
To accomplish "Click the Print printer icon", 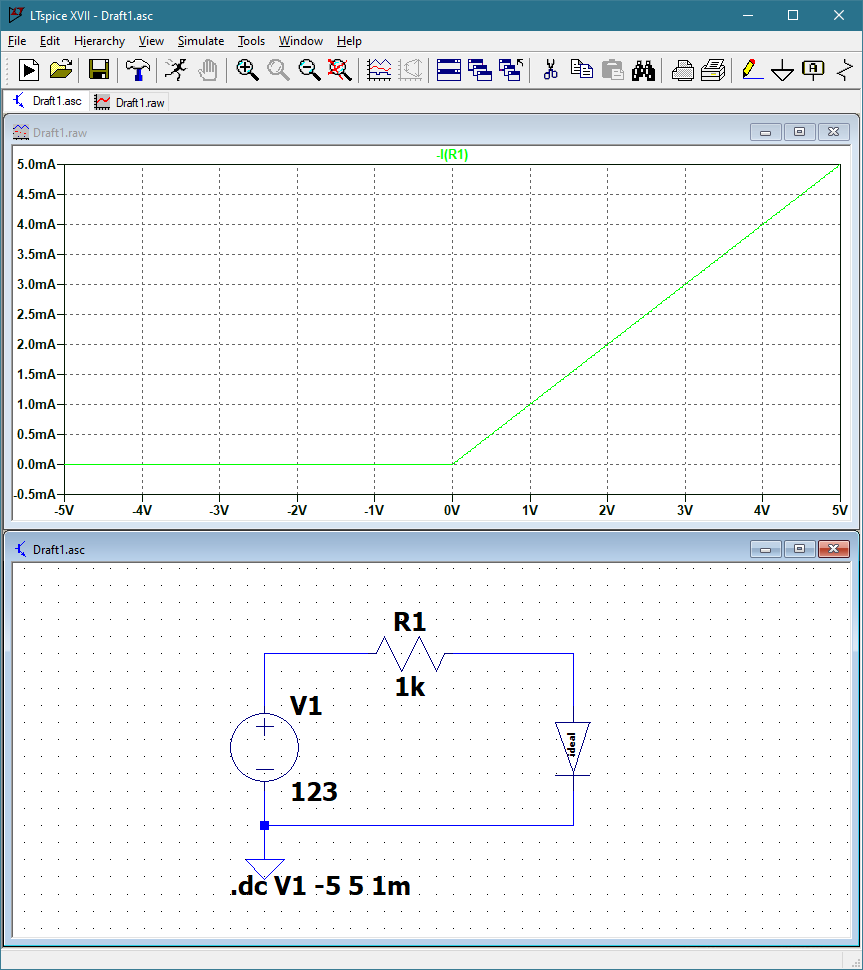I will coord(713,70).
